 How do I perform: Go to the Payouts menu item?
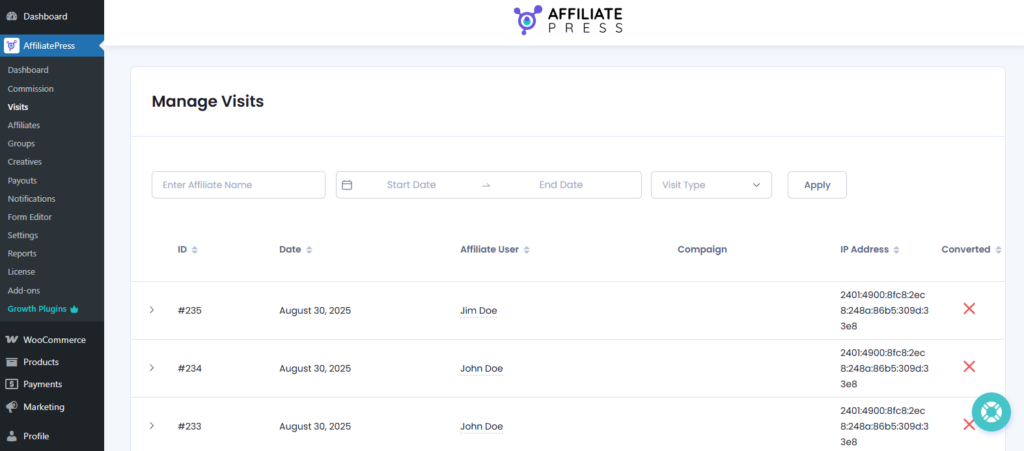coord(24,181)
